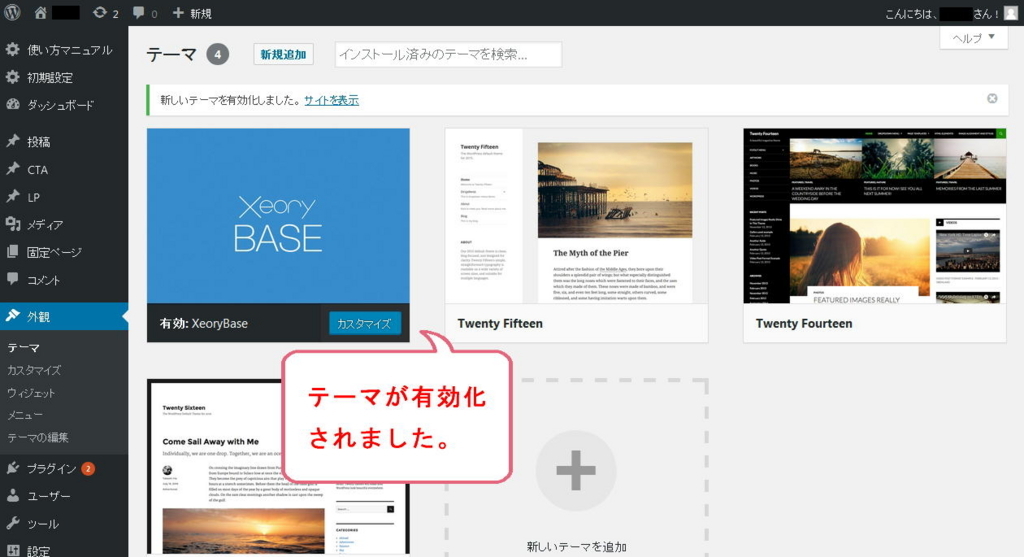This screenshot has width=1024, height=557.
Task: Click the 有効: XeoryBase label
Action: 204,323
